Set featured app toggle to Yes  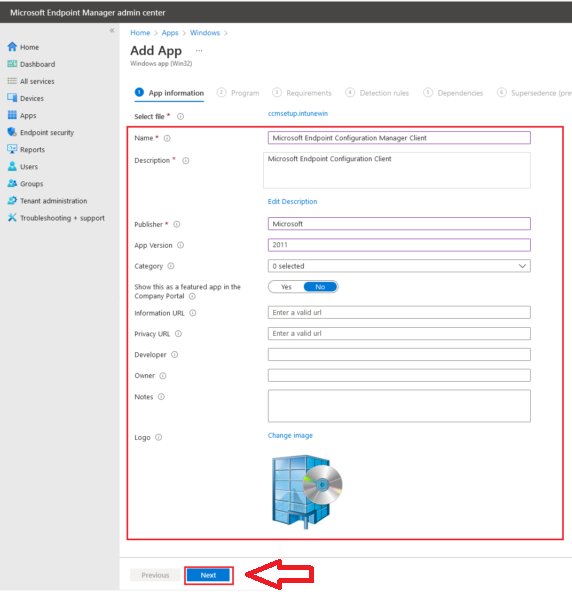pos(286,287)
